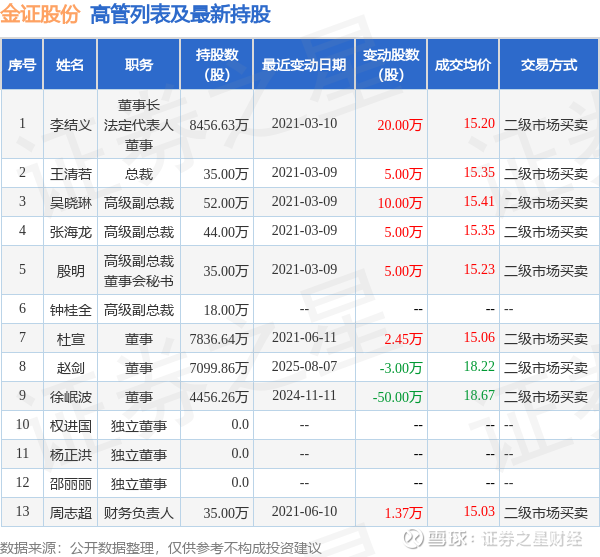Select the 姓名 column header
Image resolution: width=600 pixels, height=557 pixels.
point(70,64)
